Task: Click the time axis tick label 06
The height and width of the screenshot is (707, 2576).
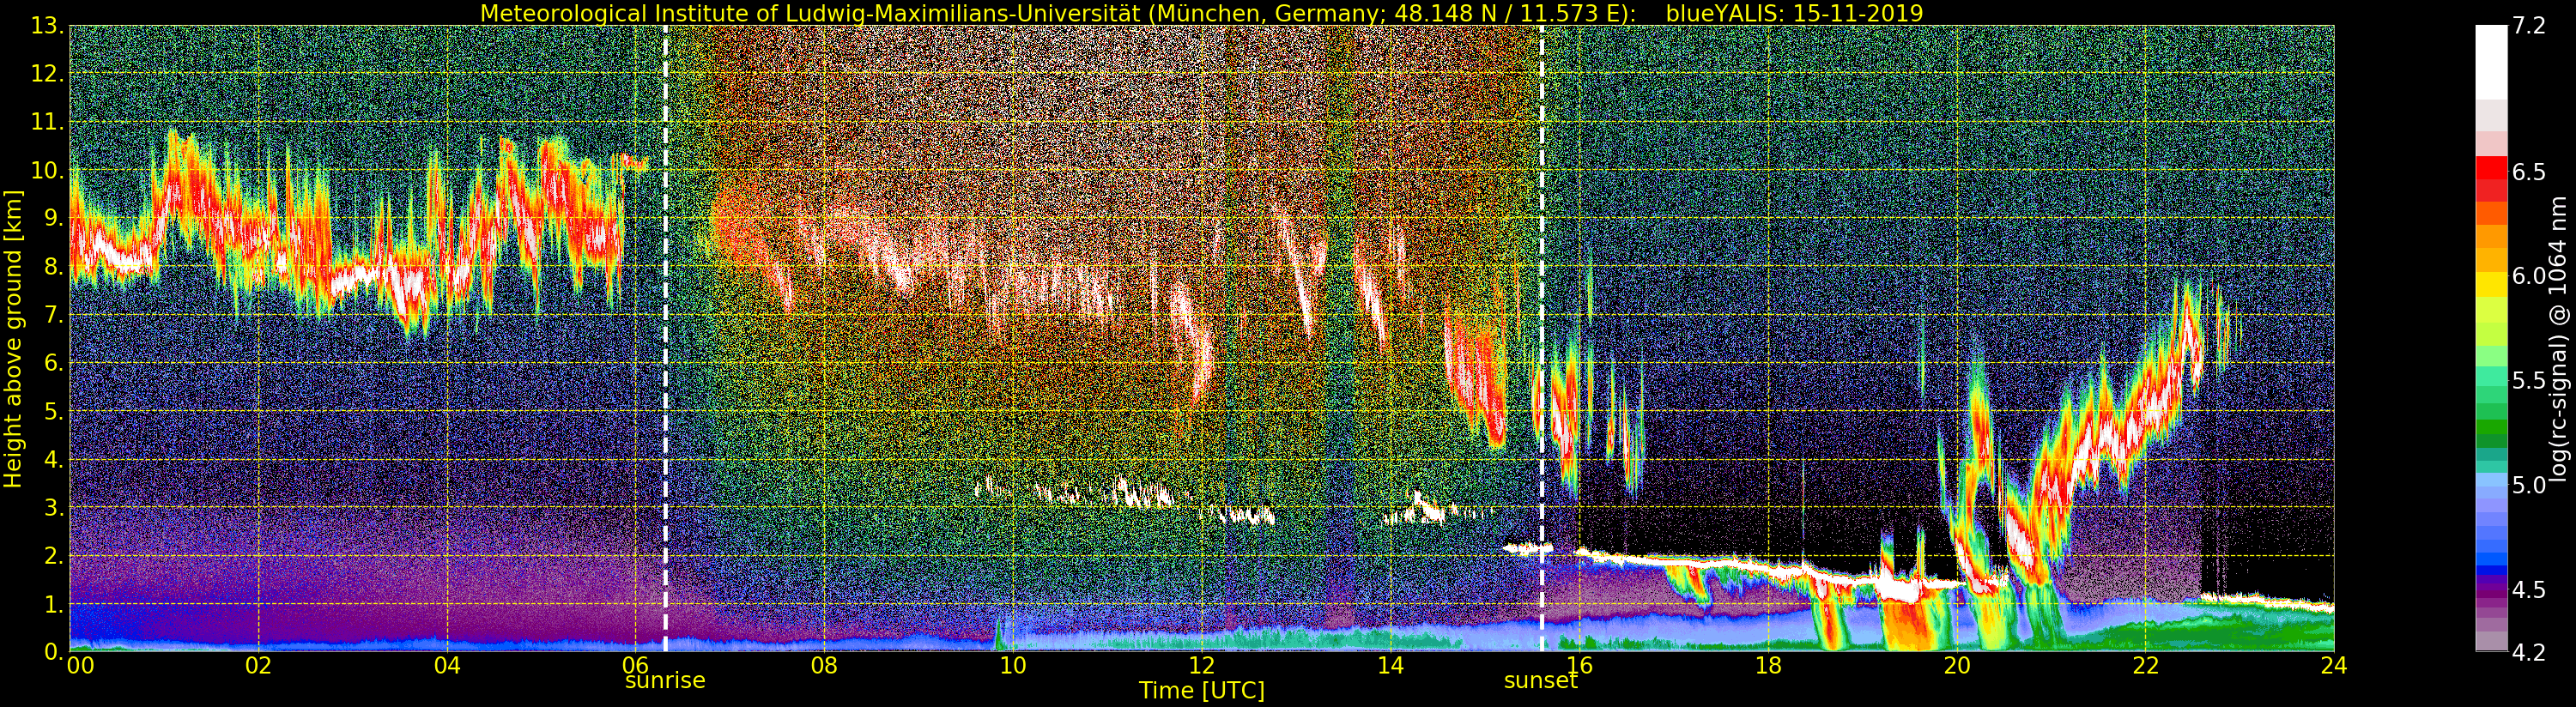Action: point(635,665)
